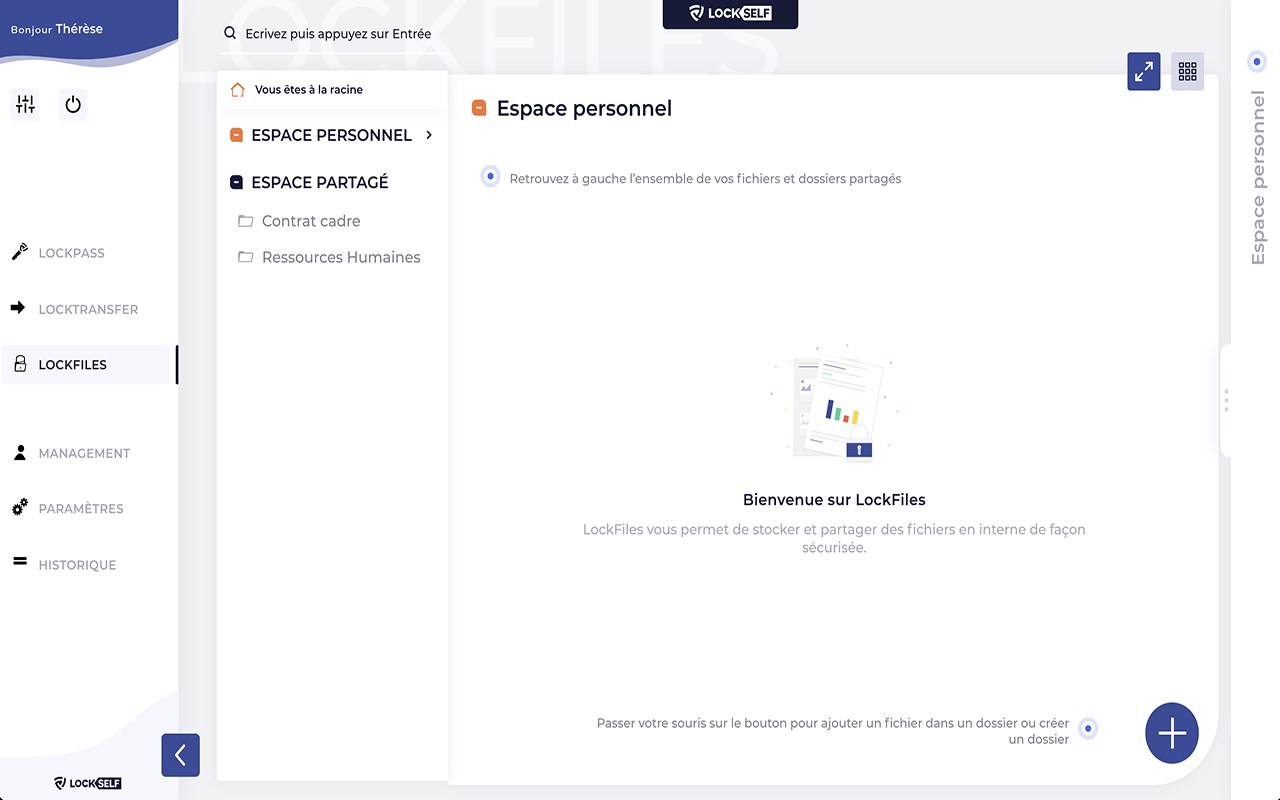
Task: Click "Vous êtes à la racine" breadcrumb
Action: pyautogui.click(x=309, y=90)
